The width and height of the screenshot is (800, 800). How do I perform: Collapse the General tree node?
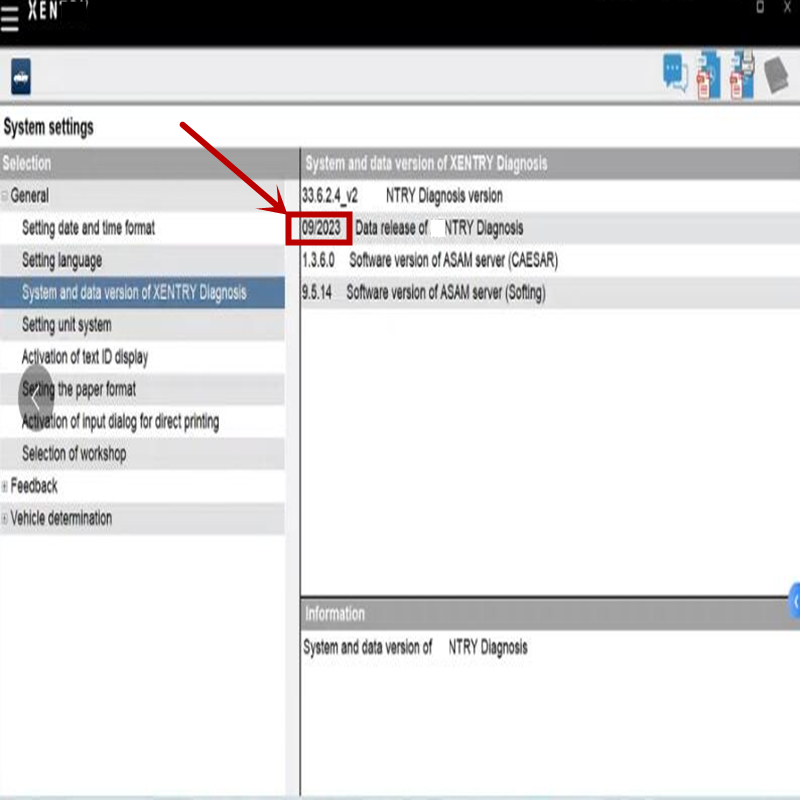click(x=5, y=195)
